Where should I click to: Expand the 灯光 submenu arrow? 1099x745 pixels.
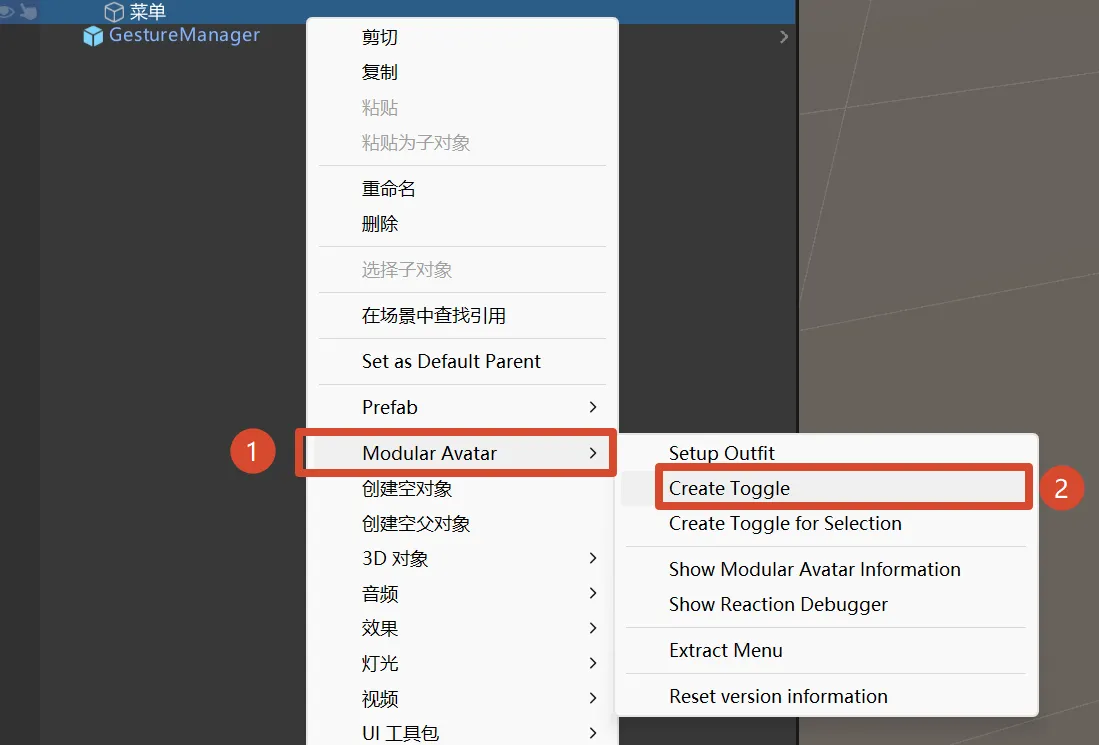(x=593, y=663)
